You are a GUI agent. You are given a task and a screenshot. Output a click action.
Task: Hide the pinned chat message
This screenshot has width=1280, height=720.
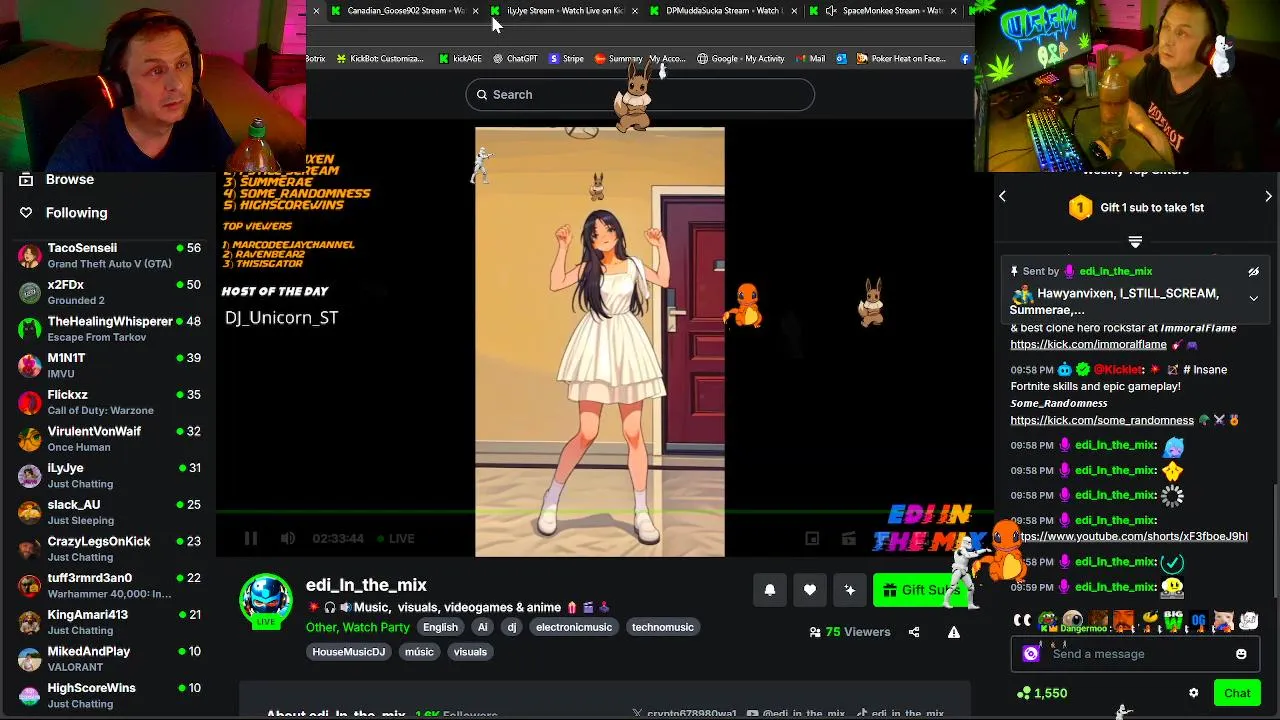click(x=1253, y=271)
